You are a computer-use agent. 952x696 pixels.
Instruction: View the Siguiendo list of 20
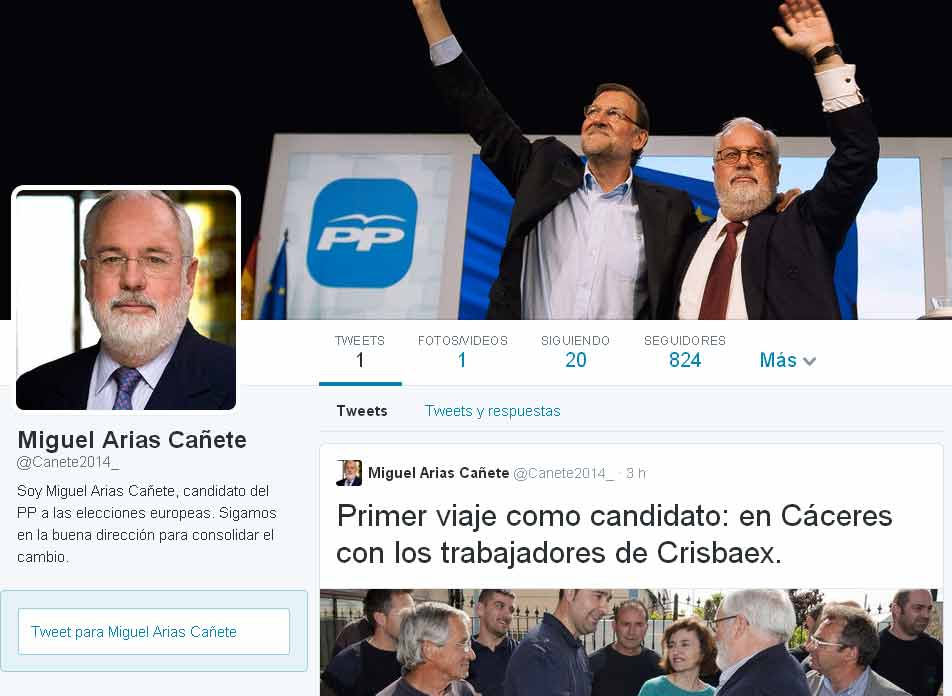click(x=575, y=352)
